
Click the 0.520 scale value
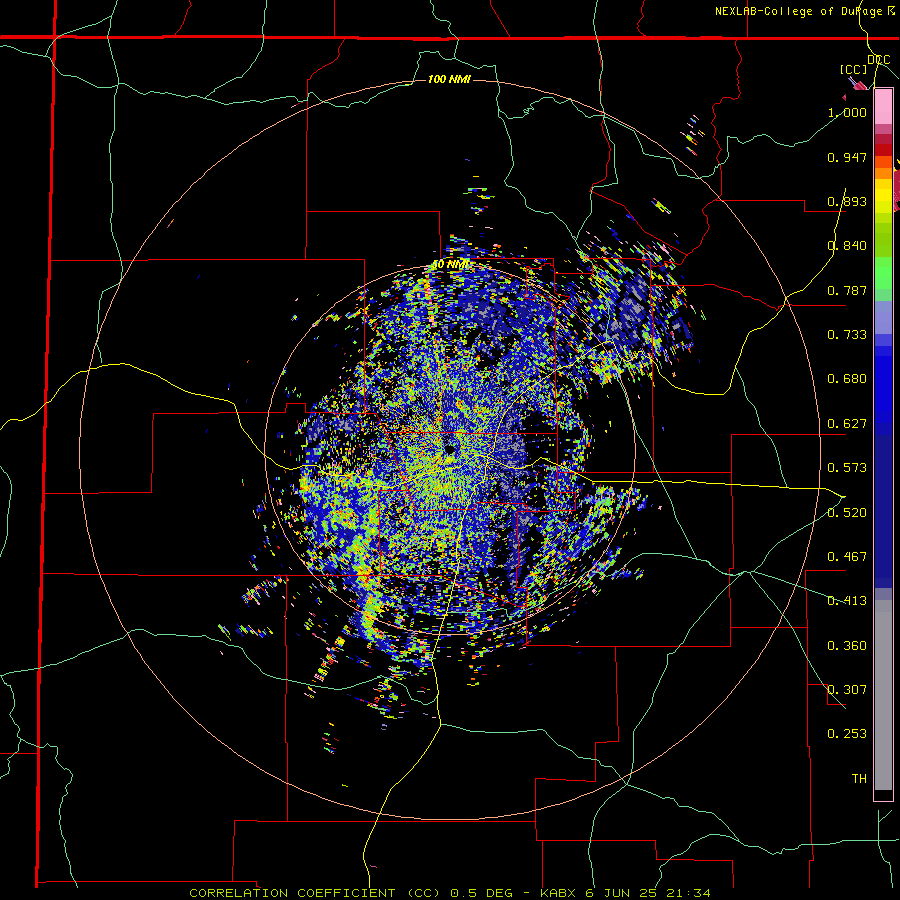[847, 513]
